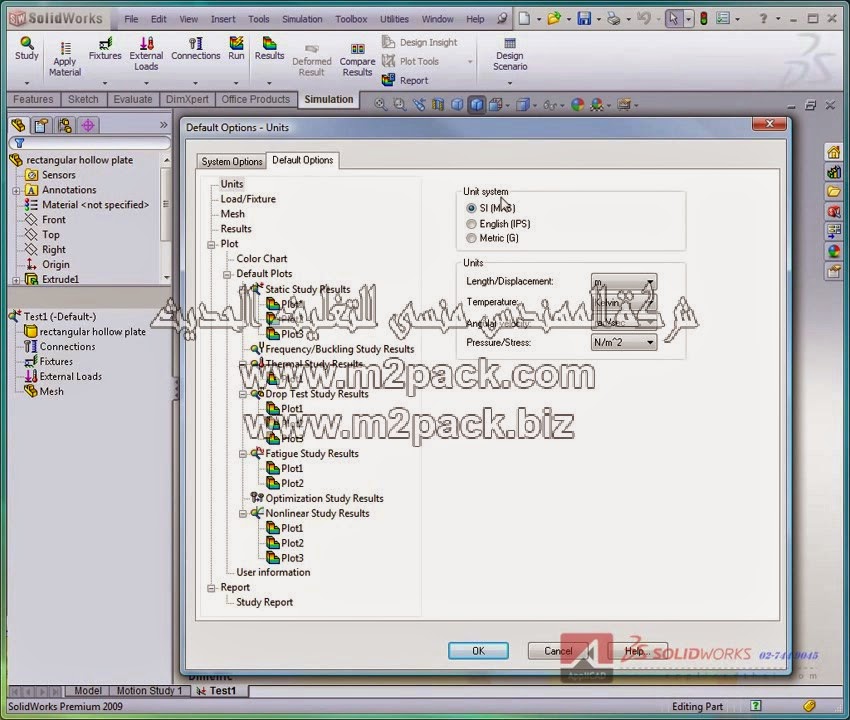
Task: Open the File menu
Action: tap(131, 19)
